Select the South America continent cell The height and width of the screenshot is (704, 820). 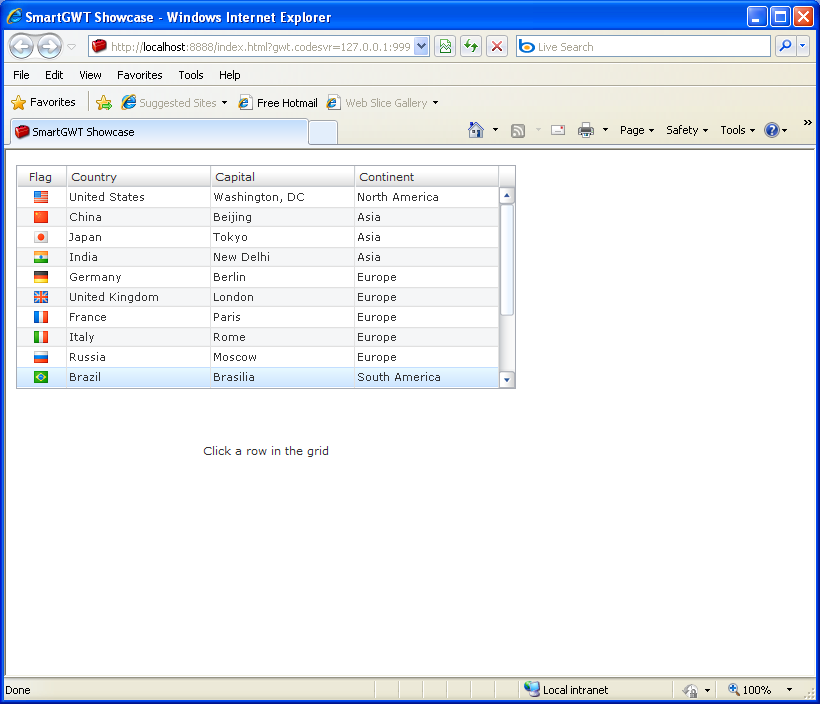(427, 377)
